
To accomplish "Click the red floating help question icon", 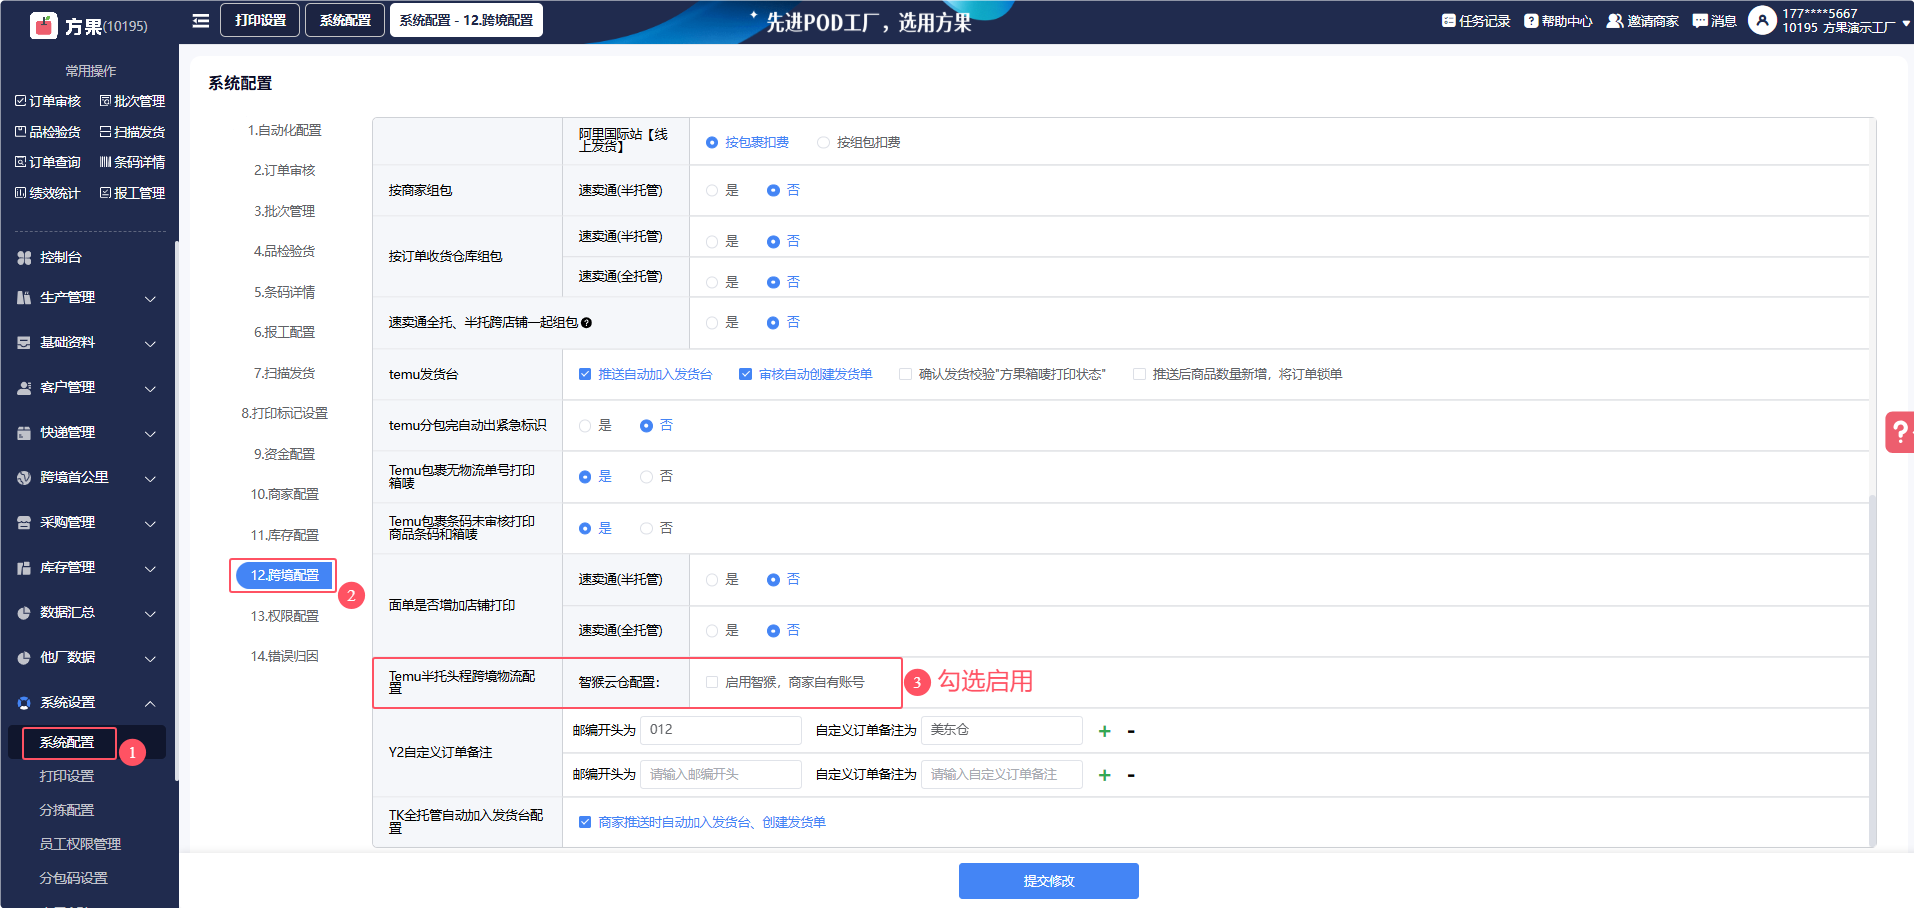I will coord(1899,433).
